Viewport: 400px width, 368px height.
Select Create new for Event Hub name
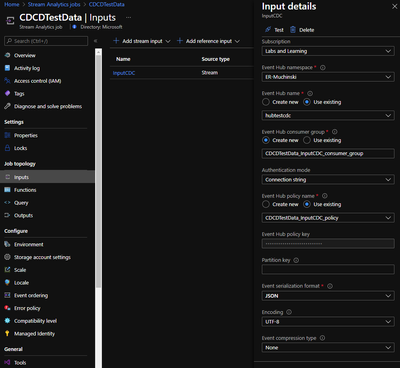pyautogui.click(x=266, y=102)
